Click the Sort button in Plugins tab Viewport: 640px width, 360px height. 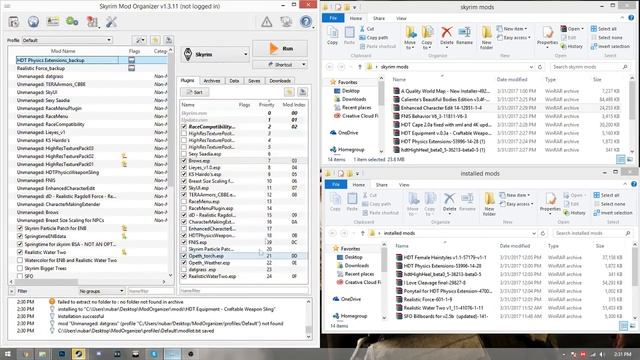(x=195, y=92)
